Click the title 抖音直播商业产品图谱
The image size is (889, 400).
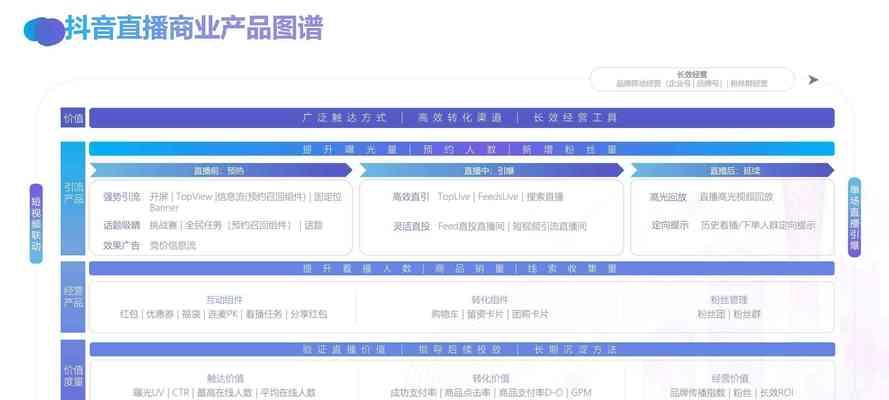194,28
